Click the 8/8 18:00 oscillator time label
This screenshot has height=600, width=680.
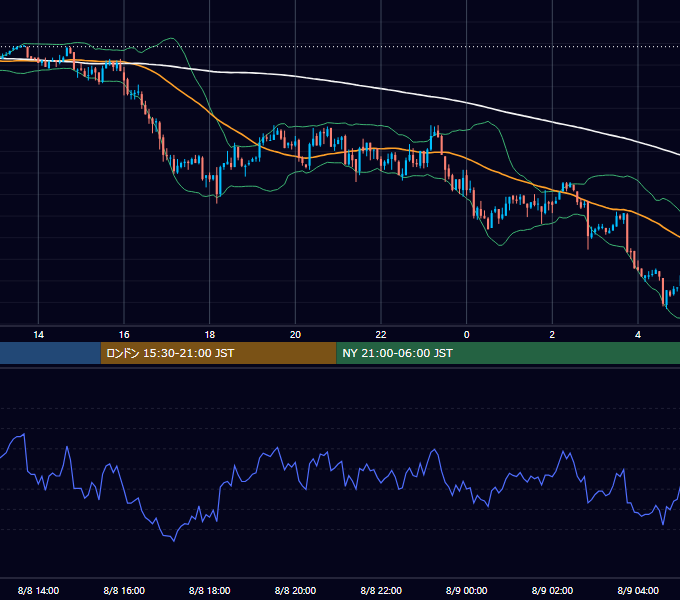pos(209,590)
